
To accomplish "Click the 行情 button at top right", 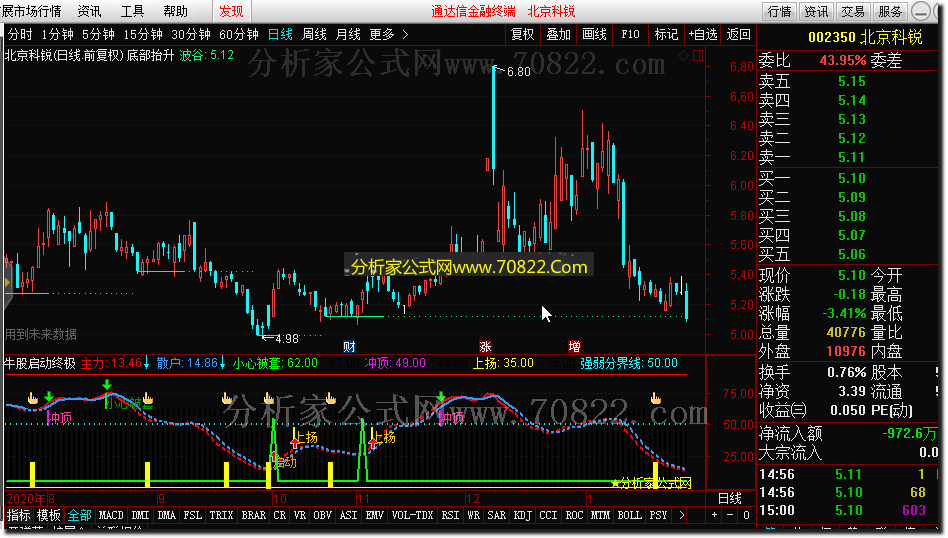I will click(x=779, y=11).
